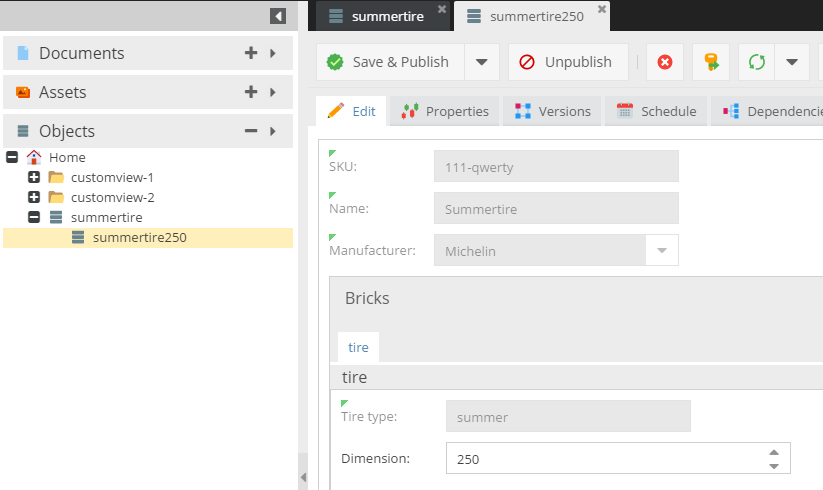Collapse the summertire tree node
The image size is (823, 490).
tap(34, 217)
